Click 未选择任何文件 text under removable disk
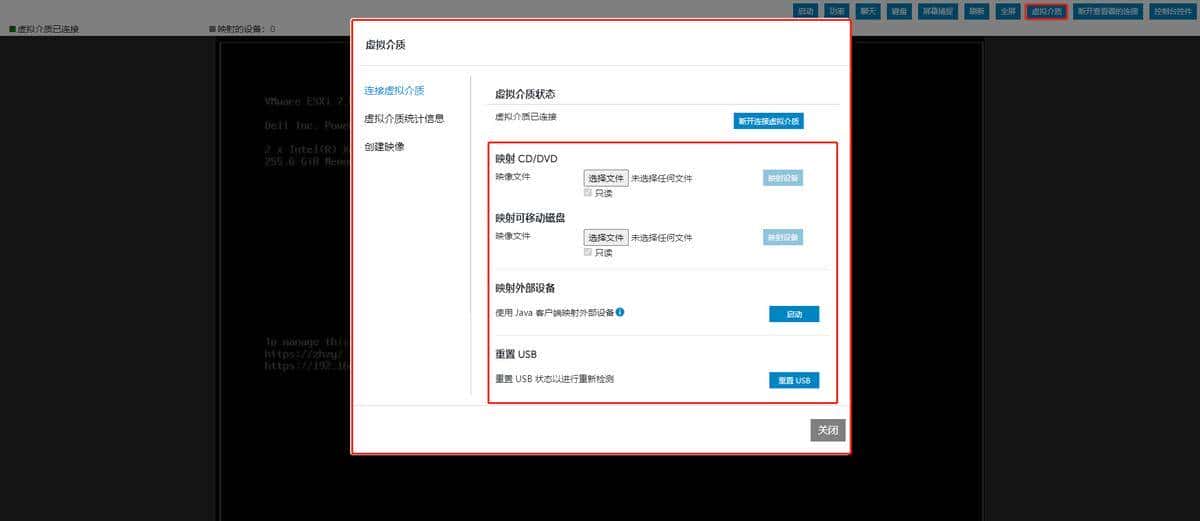Image resolution: width=1200 pixels, height=521 pixels. (661, 238)
